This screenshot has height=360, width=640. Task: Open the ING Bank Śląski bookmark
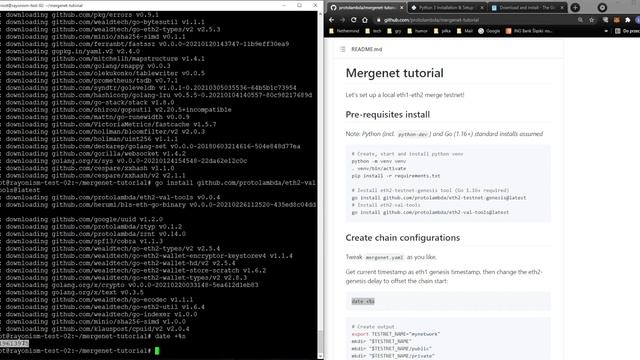click(529, 31)
